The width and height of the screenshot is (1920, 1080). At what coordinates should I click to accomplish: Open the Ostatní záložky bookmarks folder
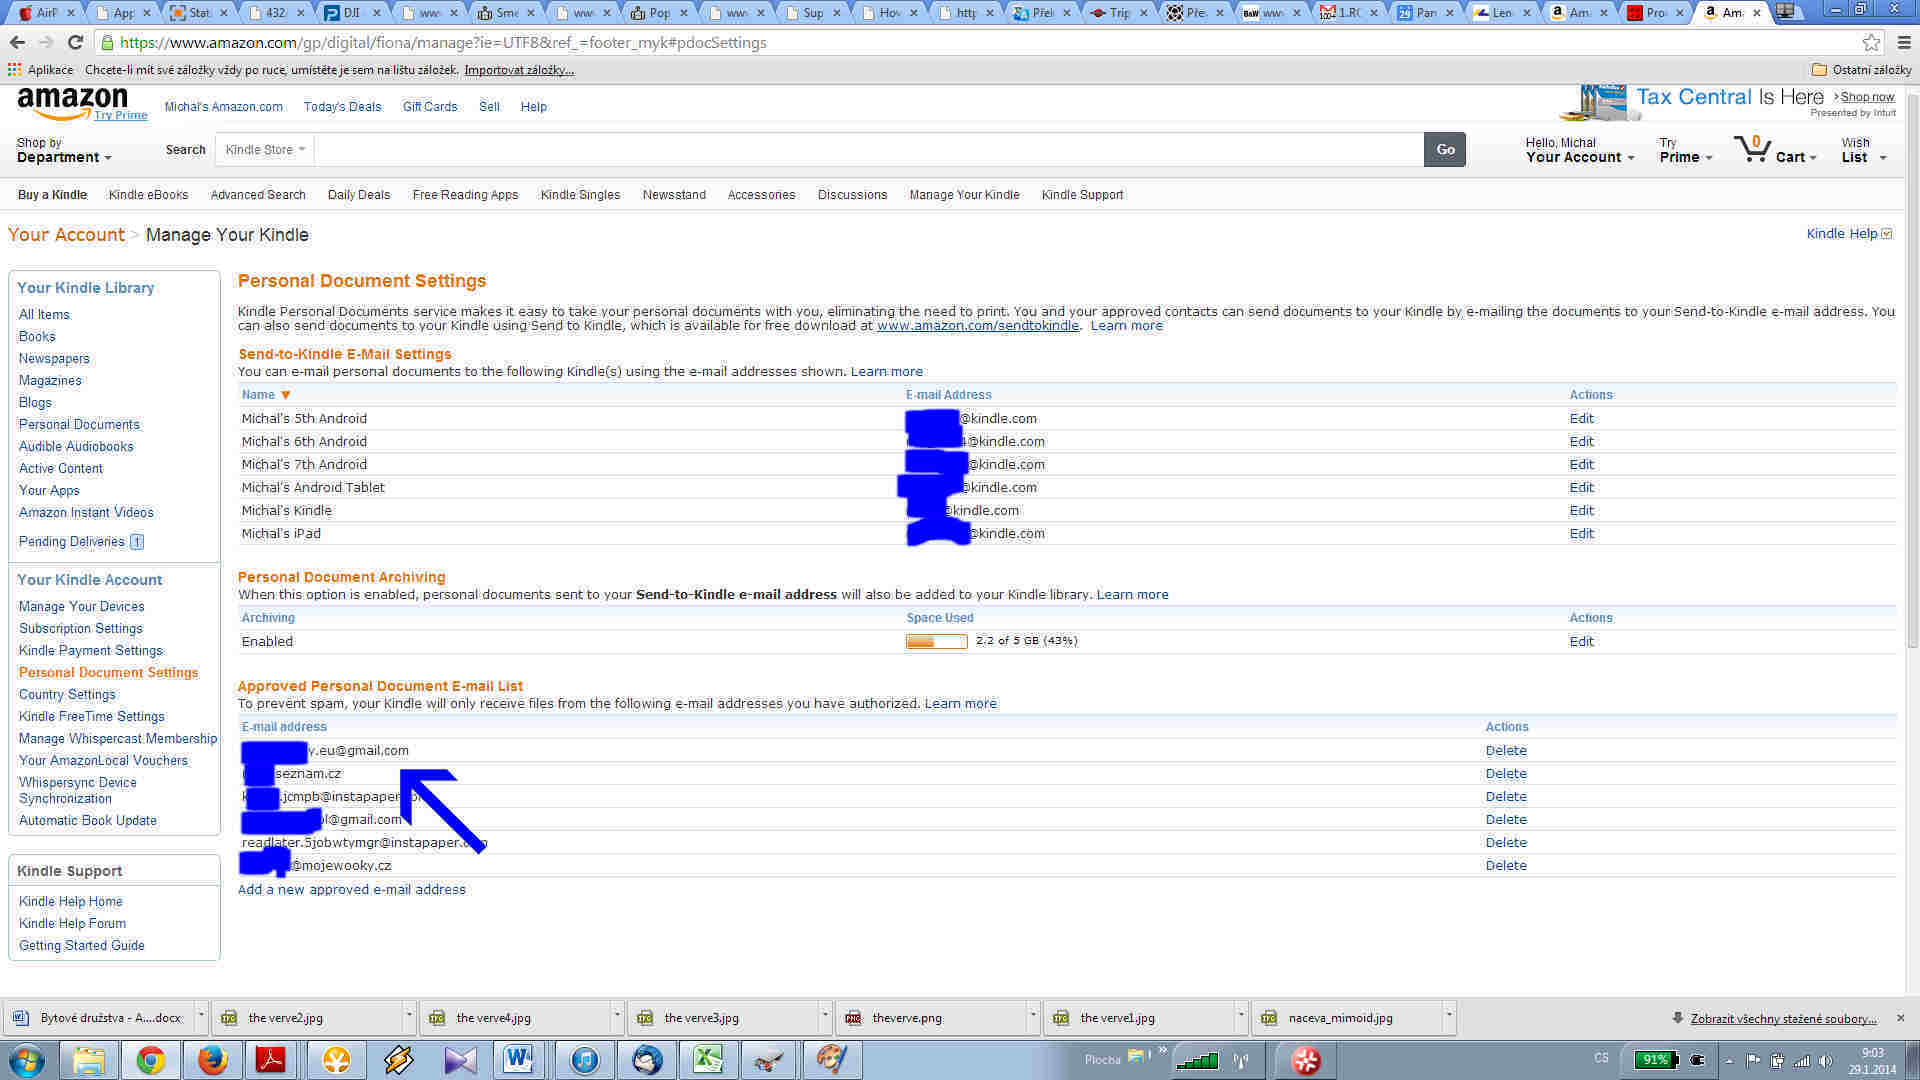click(1862, 70)
